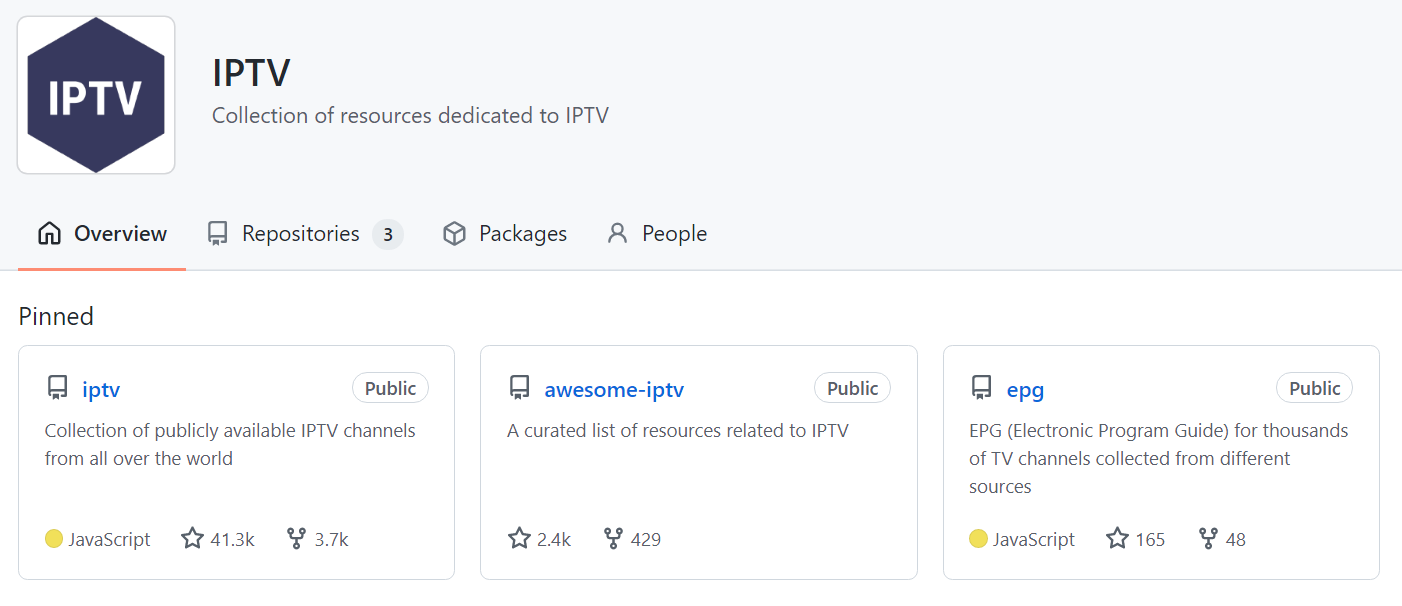Click the IPTV hexagon organization avatar

[96, 95]
